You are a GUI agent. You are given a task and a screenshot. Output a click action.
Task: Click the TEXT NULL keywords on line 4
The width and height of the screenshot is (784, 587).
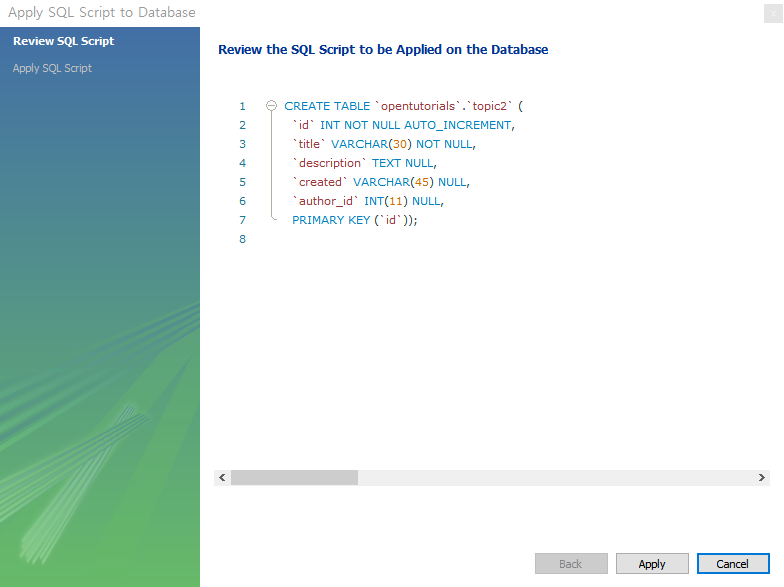click(x=402, y=163)
